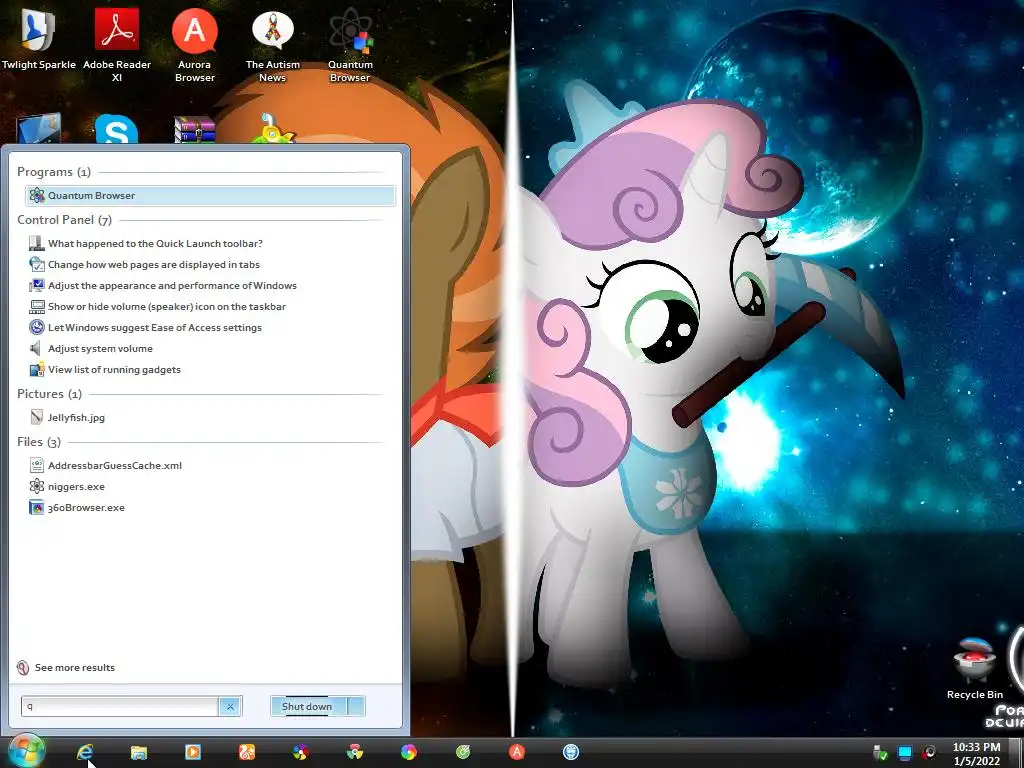
Task: Click the blue monitor tray icon
Action: click(x=904, y=753)
